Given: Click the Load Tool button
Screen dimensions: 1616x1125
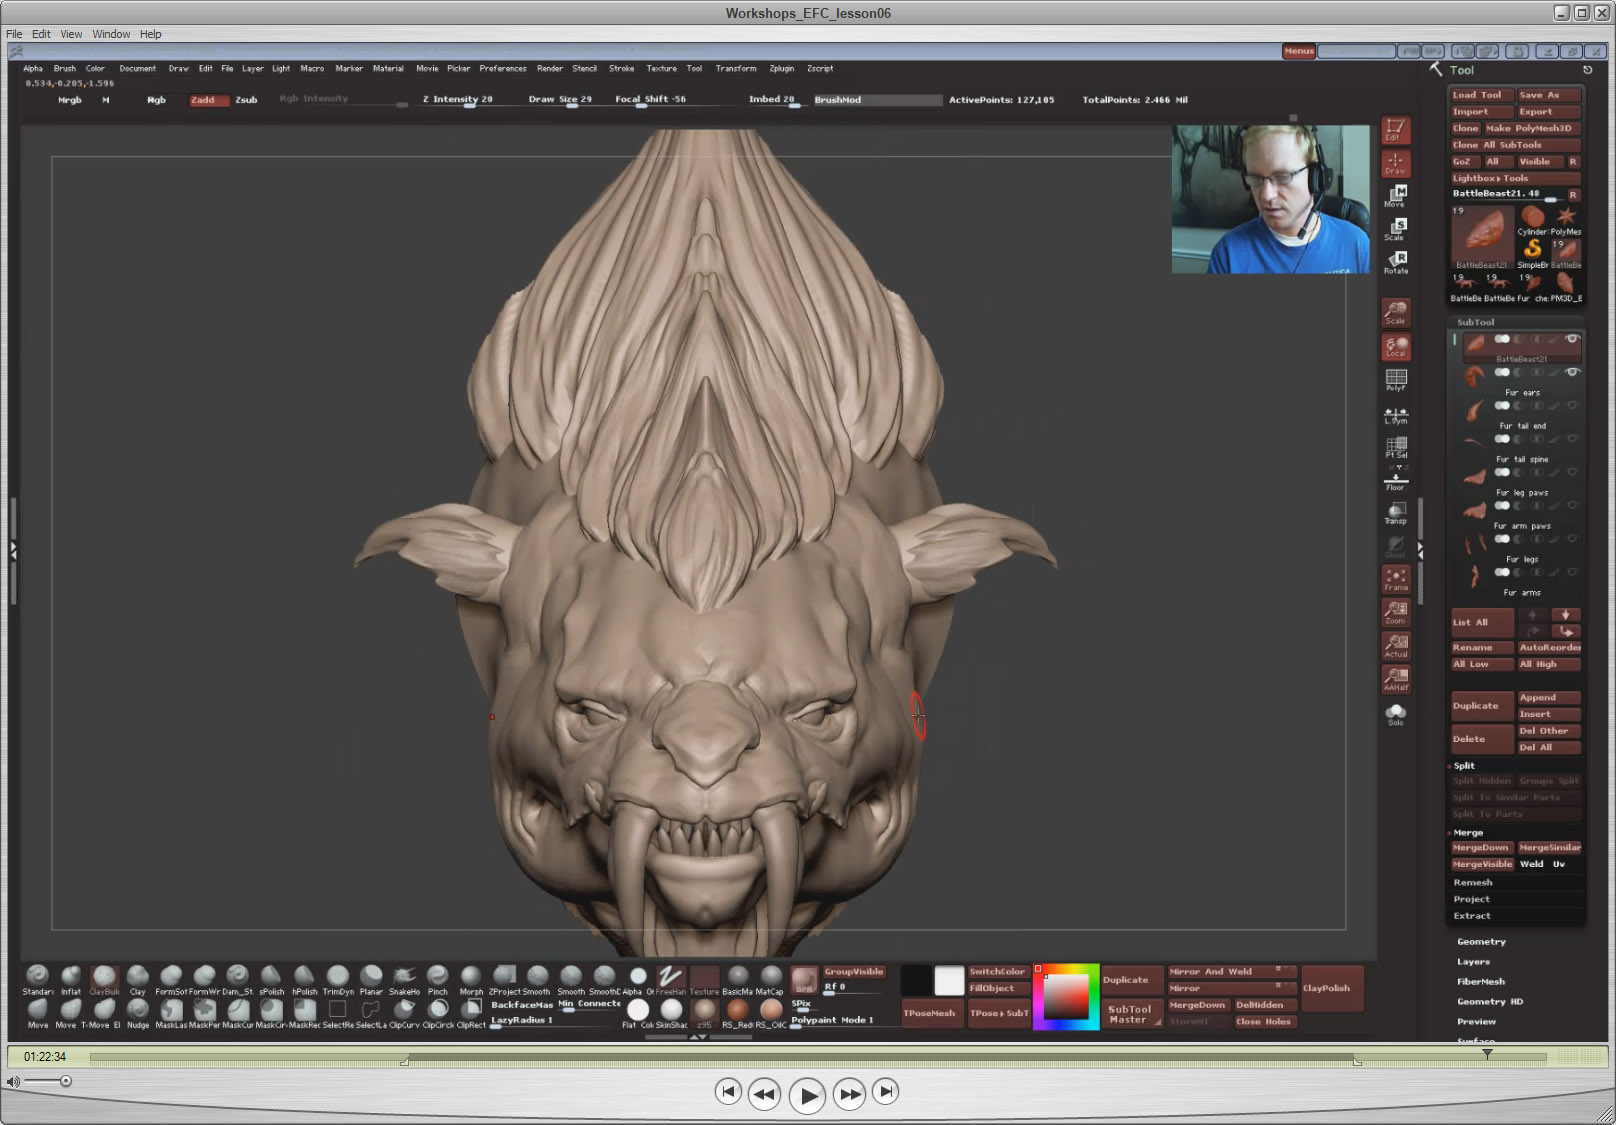Looking at the screenshot, I should click(1480, 95).
